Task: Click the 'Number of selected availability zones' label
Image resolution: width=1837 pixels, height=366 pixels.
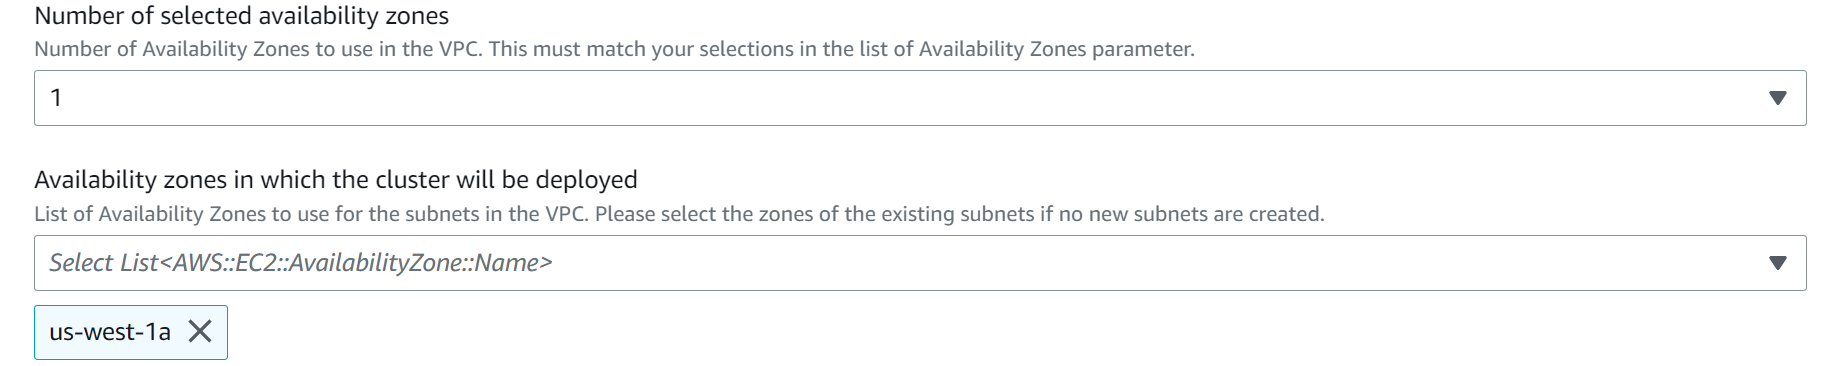Action: (241, 16)
